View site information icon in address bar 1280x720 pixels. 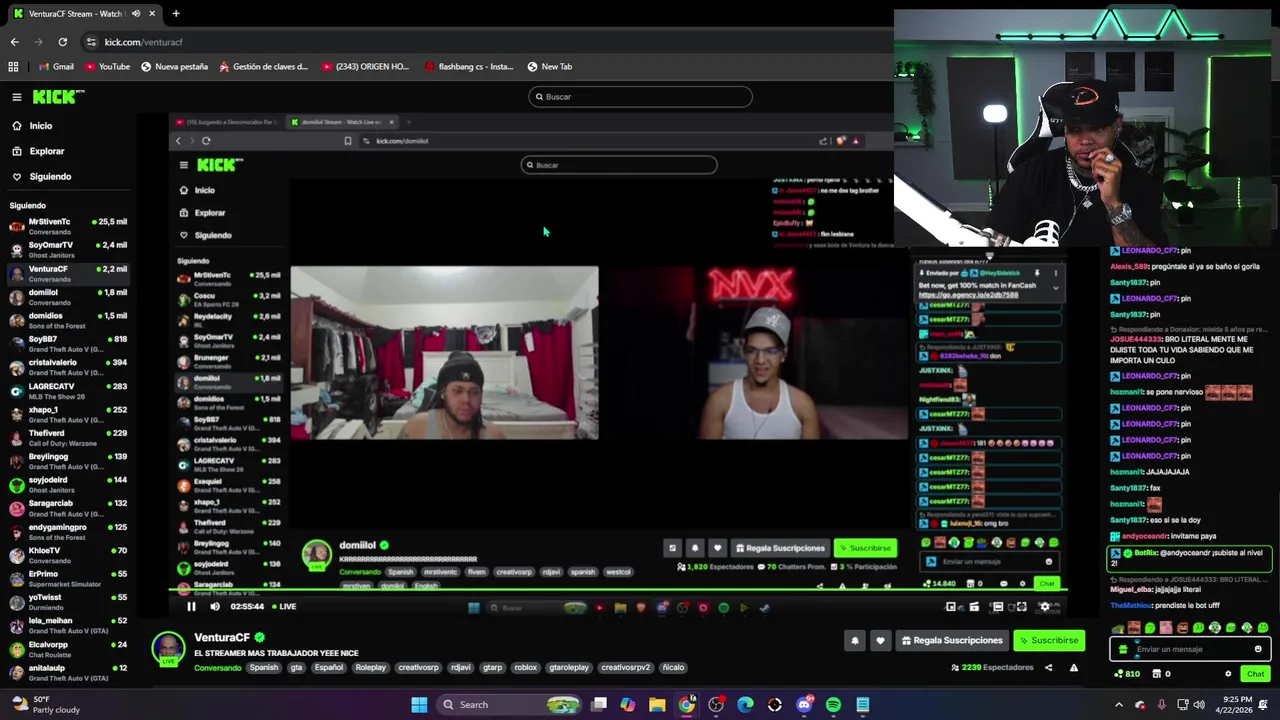click(x=91, y=42)
